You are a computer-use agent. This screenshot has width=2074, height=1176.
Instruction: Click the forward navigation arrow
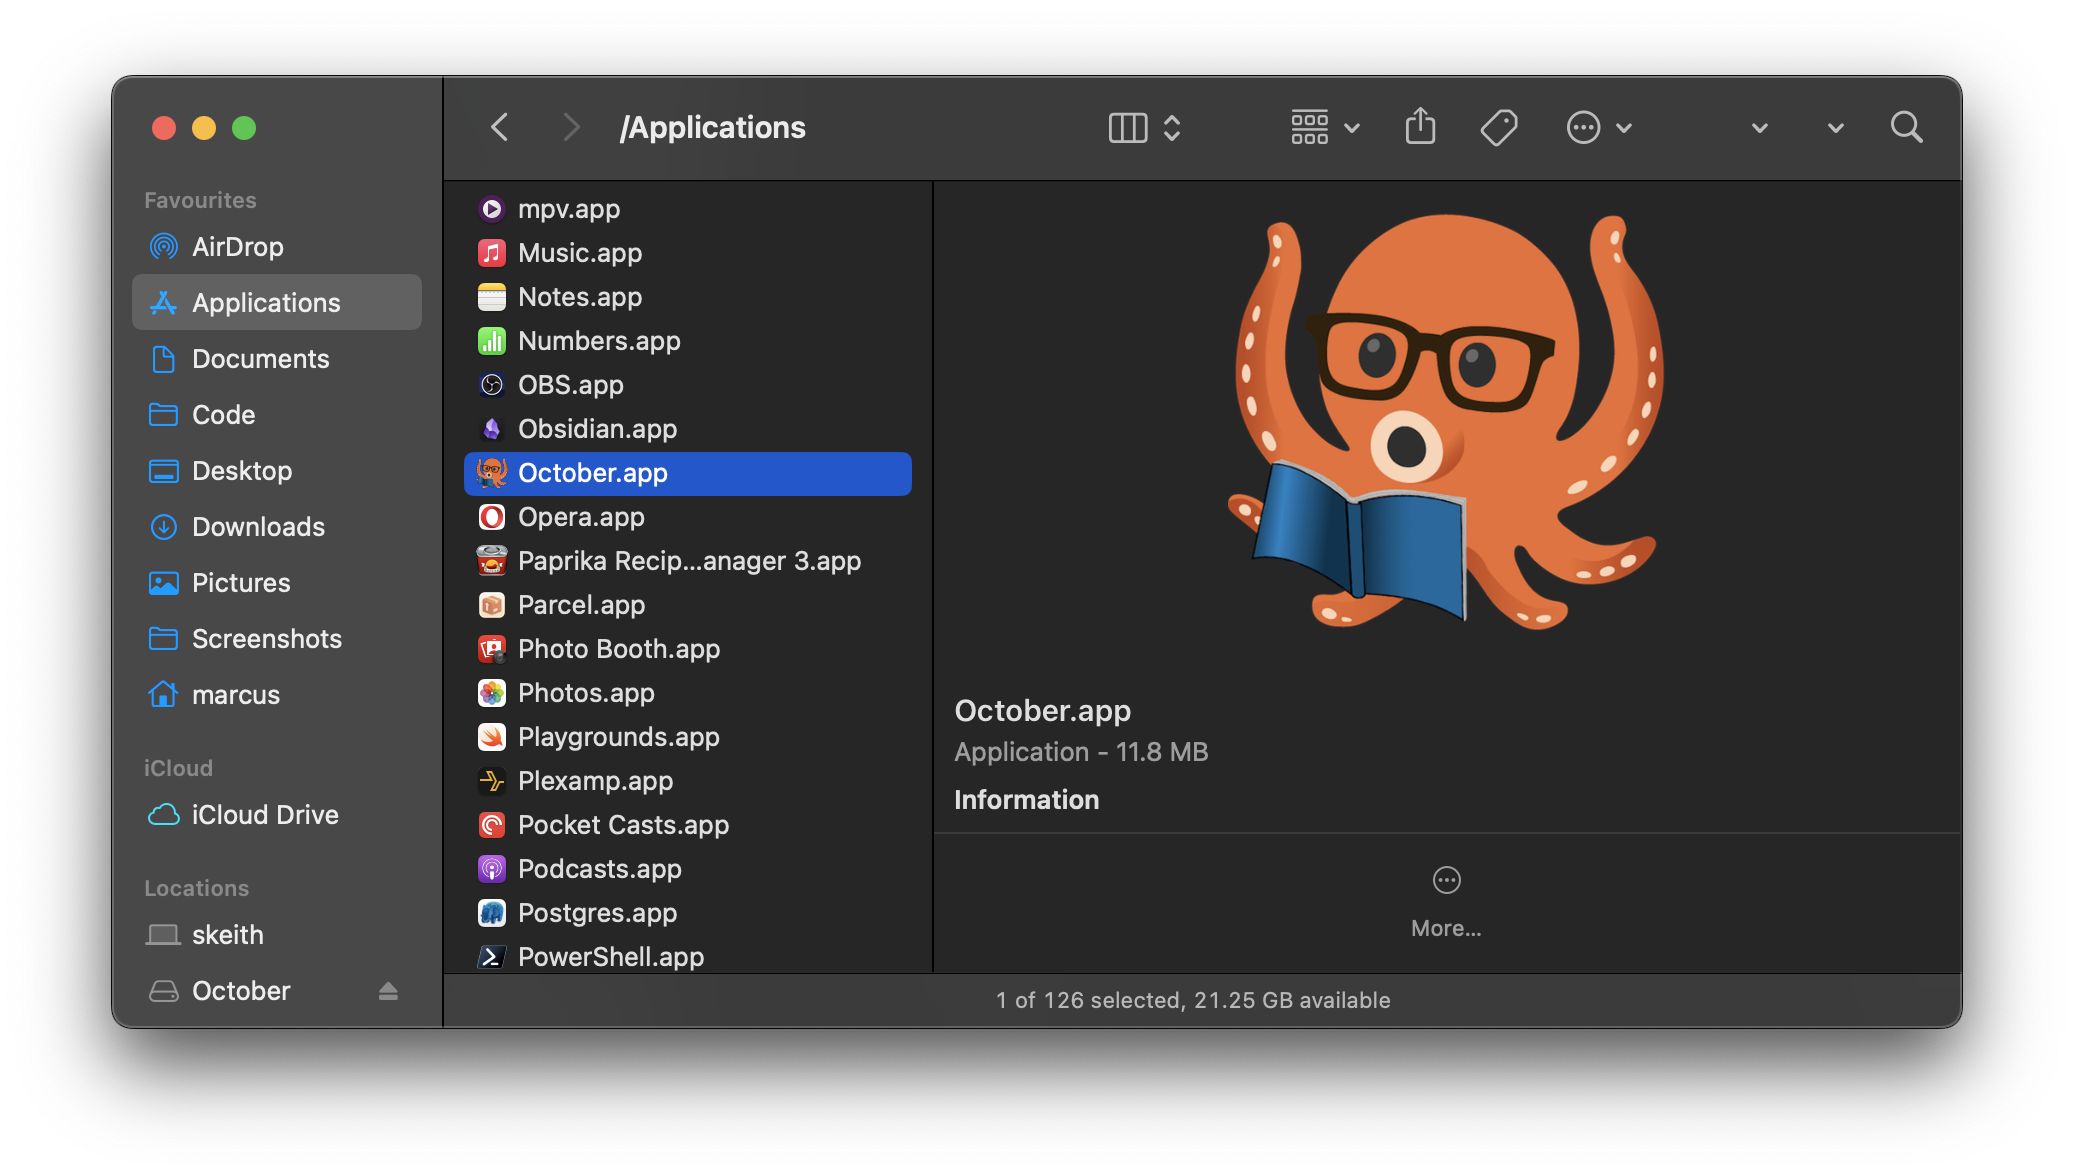pyautogui.click(x=571, y=127)
